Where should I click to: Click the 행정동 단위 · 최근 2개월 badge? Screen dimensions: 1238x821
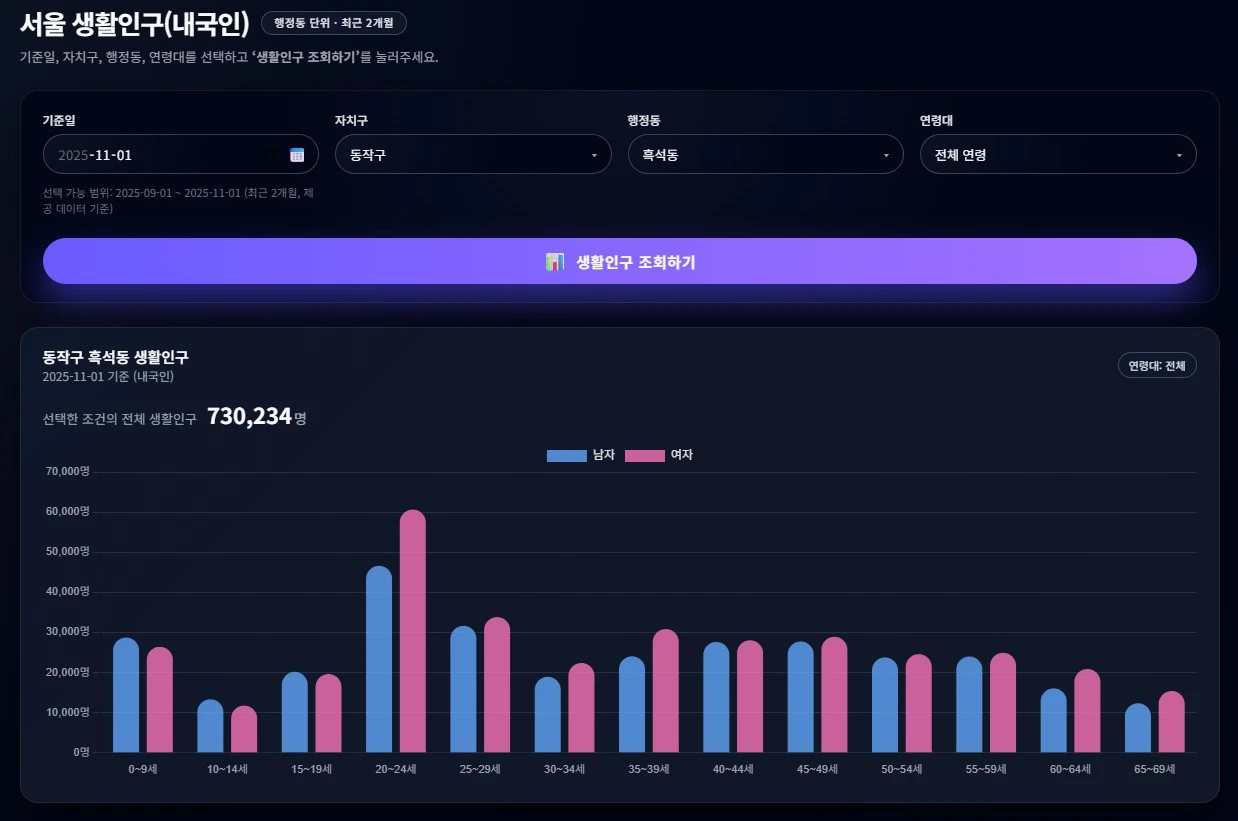click(x=333, y=23)
